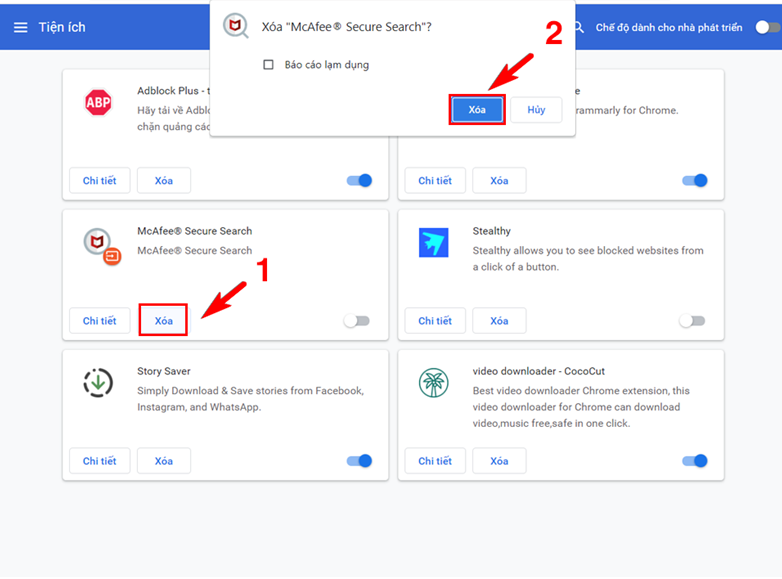Click the Stealthy extension name

click(492, 231)
